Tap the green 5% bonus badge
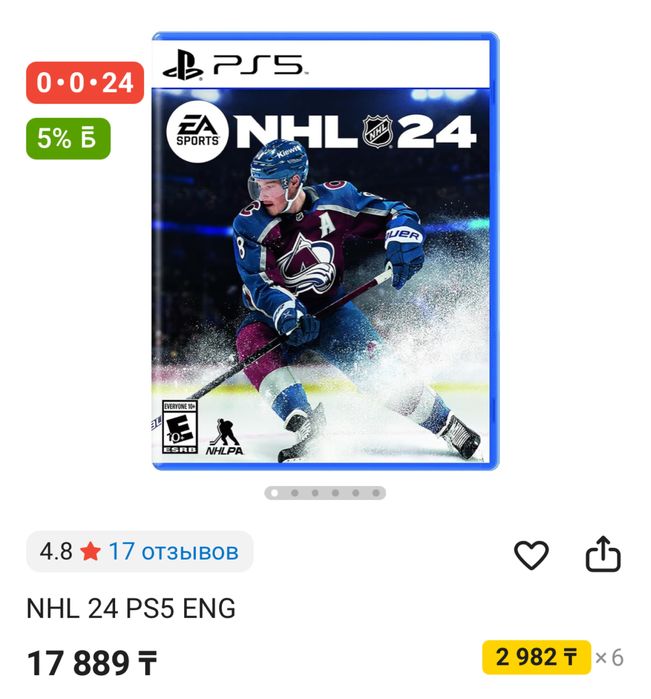Image resolution: width=651 pixels, height=699 pixels. click(68, 139)
